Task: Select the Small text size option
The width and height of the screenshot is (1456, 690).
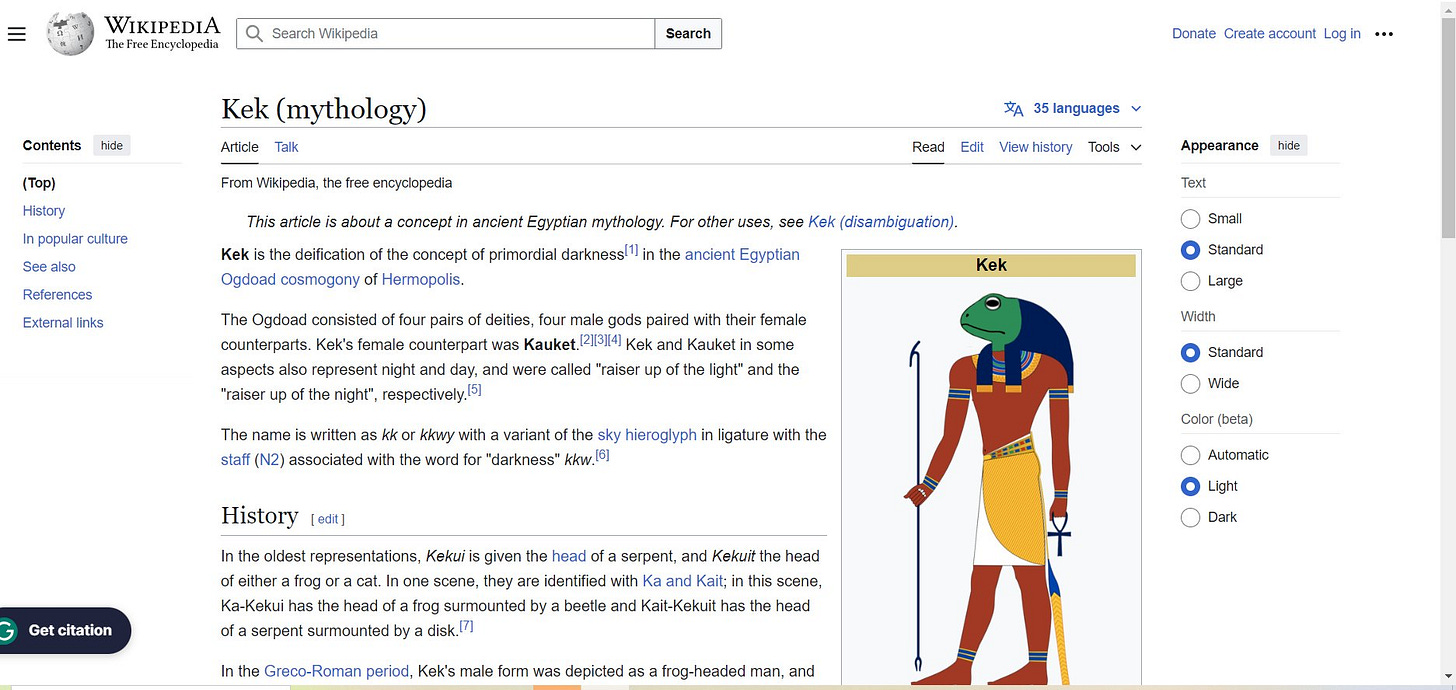Action: pyautogui.click(x=1190, y=219)
